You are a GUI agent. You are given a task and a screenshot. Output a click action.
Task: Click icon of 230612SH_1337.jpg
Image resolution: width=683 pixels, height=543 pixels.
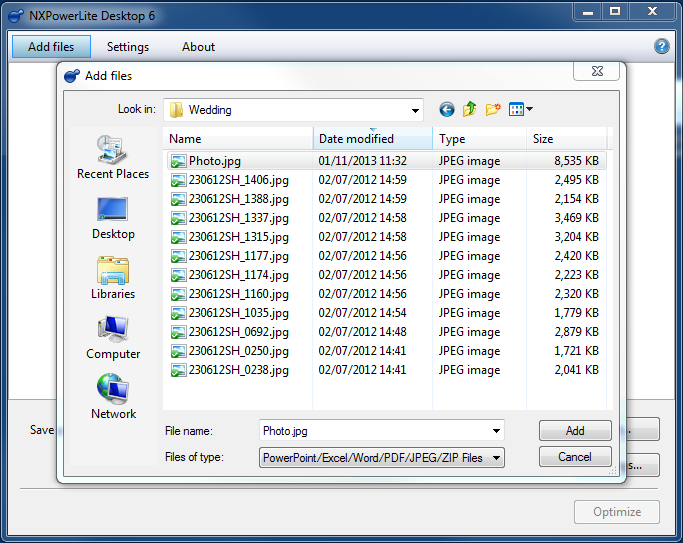pos(178,218)
